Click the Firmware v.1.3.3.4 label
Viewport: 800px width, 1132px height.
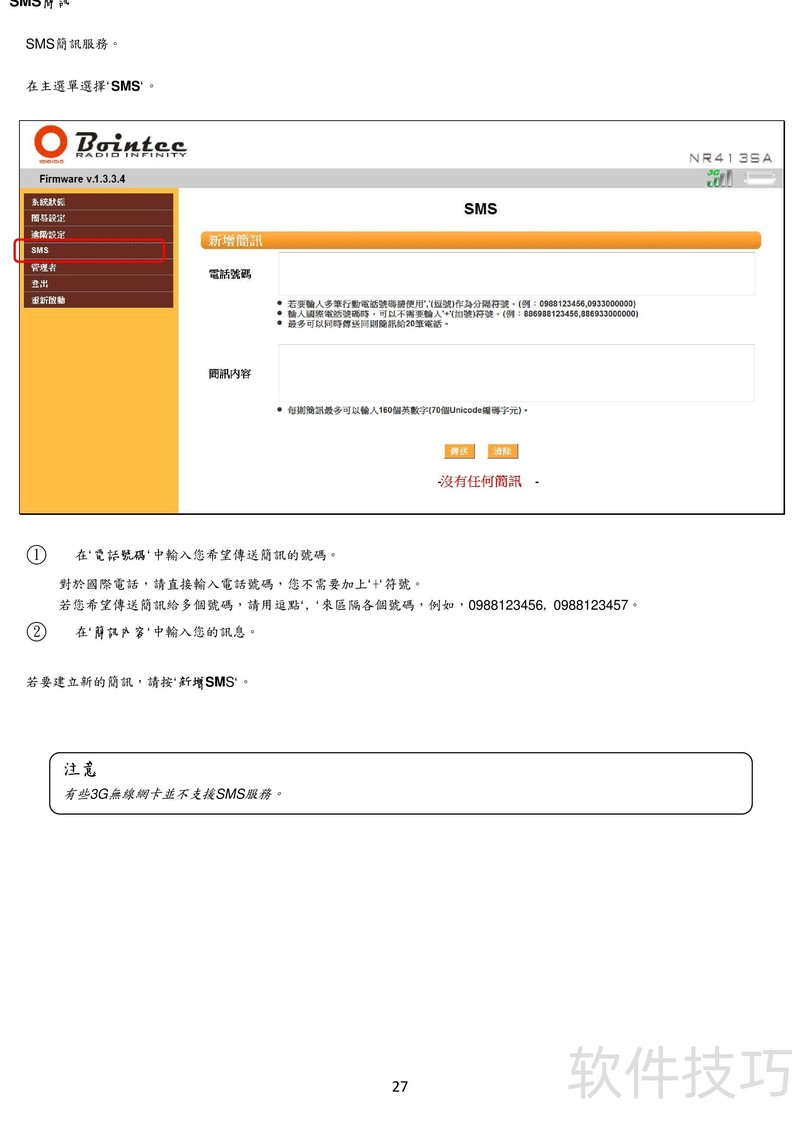click(x=82, y=179)
